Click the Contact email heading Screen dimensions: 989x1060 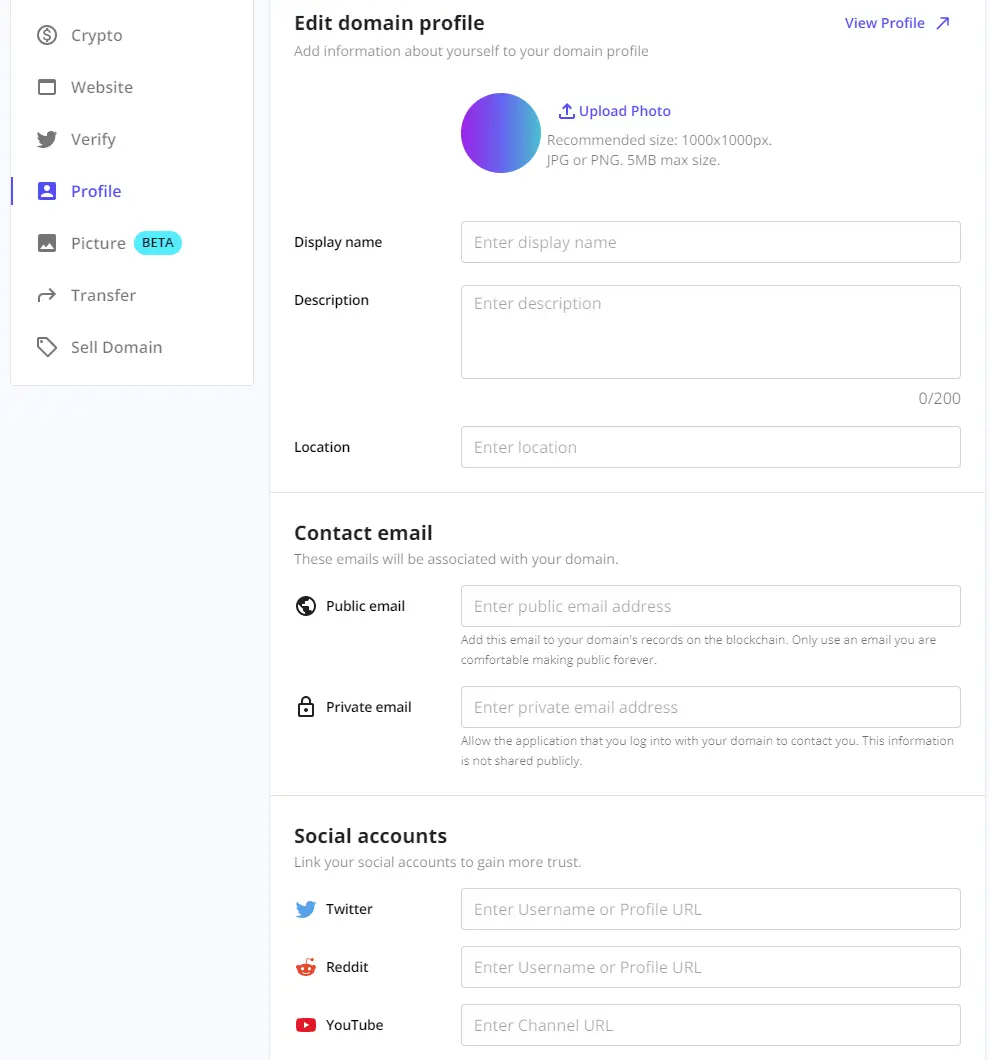(363, 533)
